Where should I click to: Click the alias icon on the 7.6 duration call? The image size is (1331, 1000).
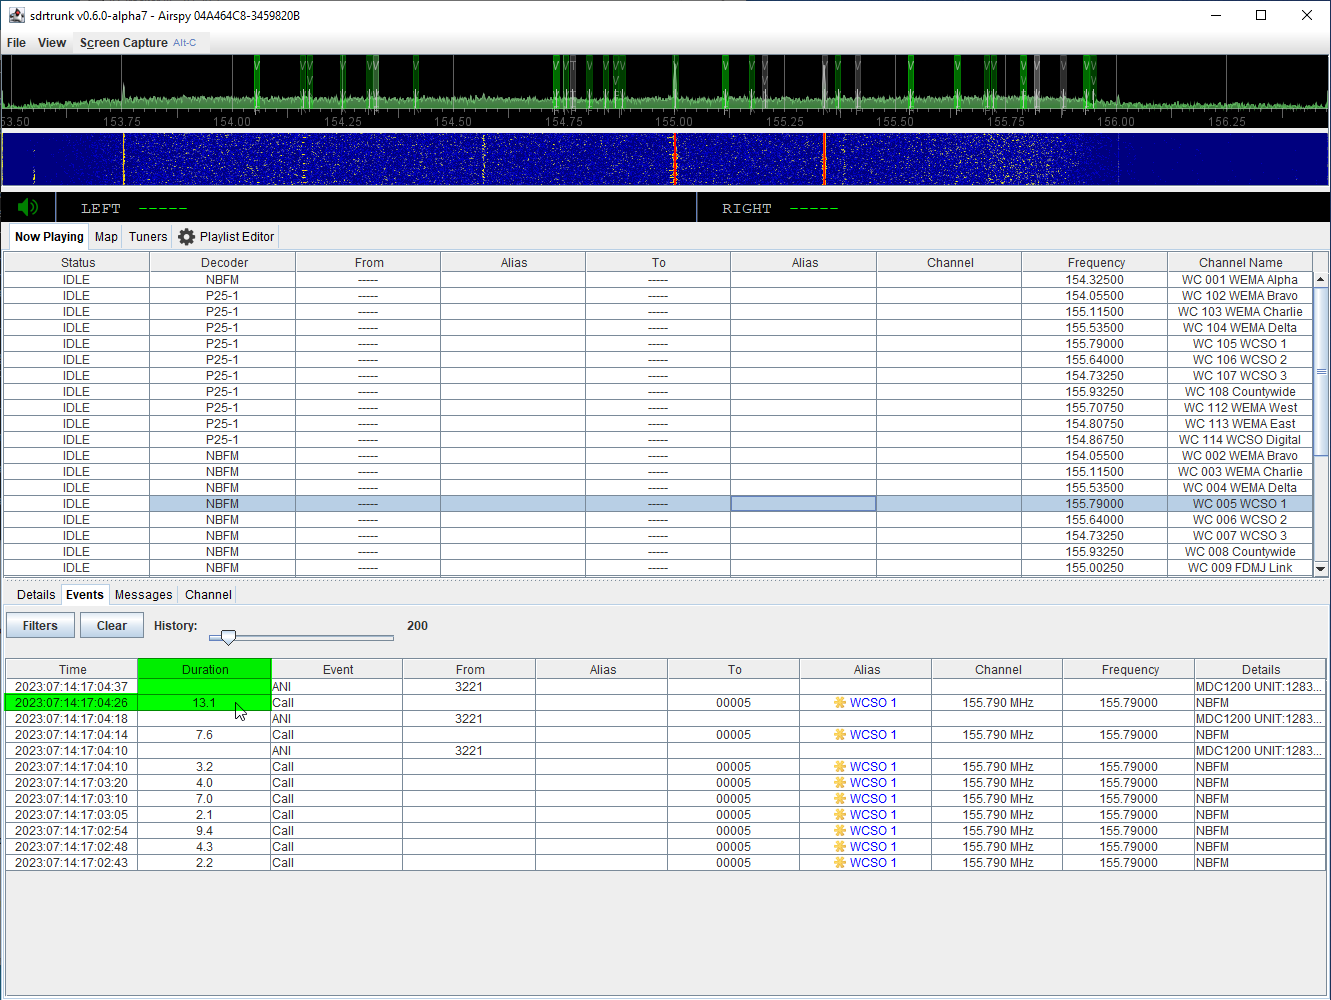(x=839, y=734)
